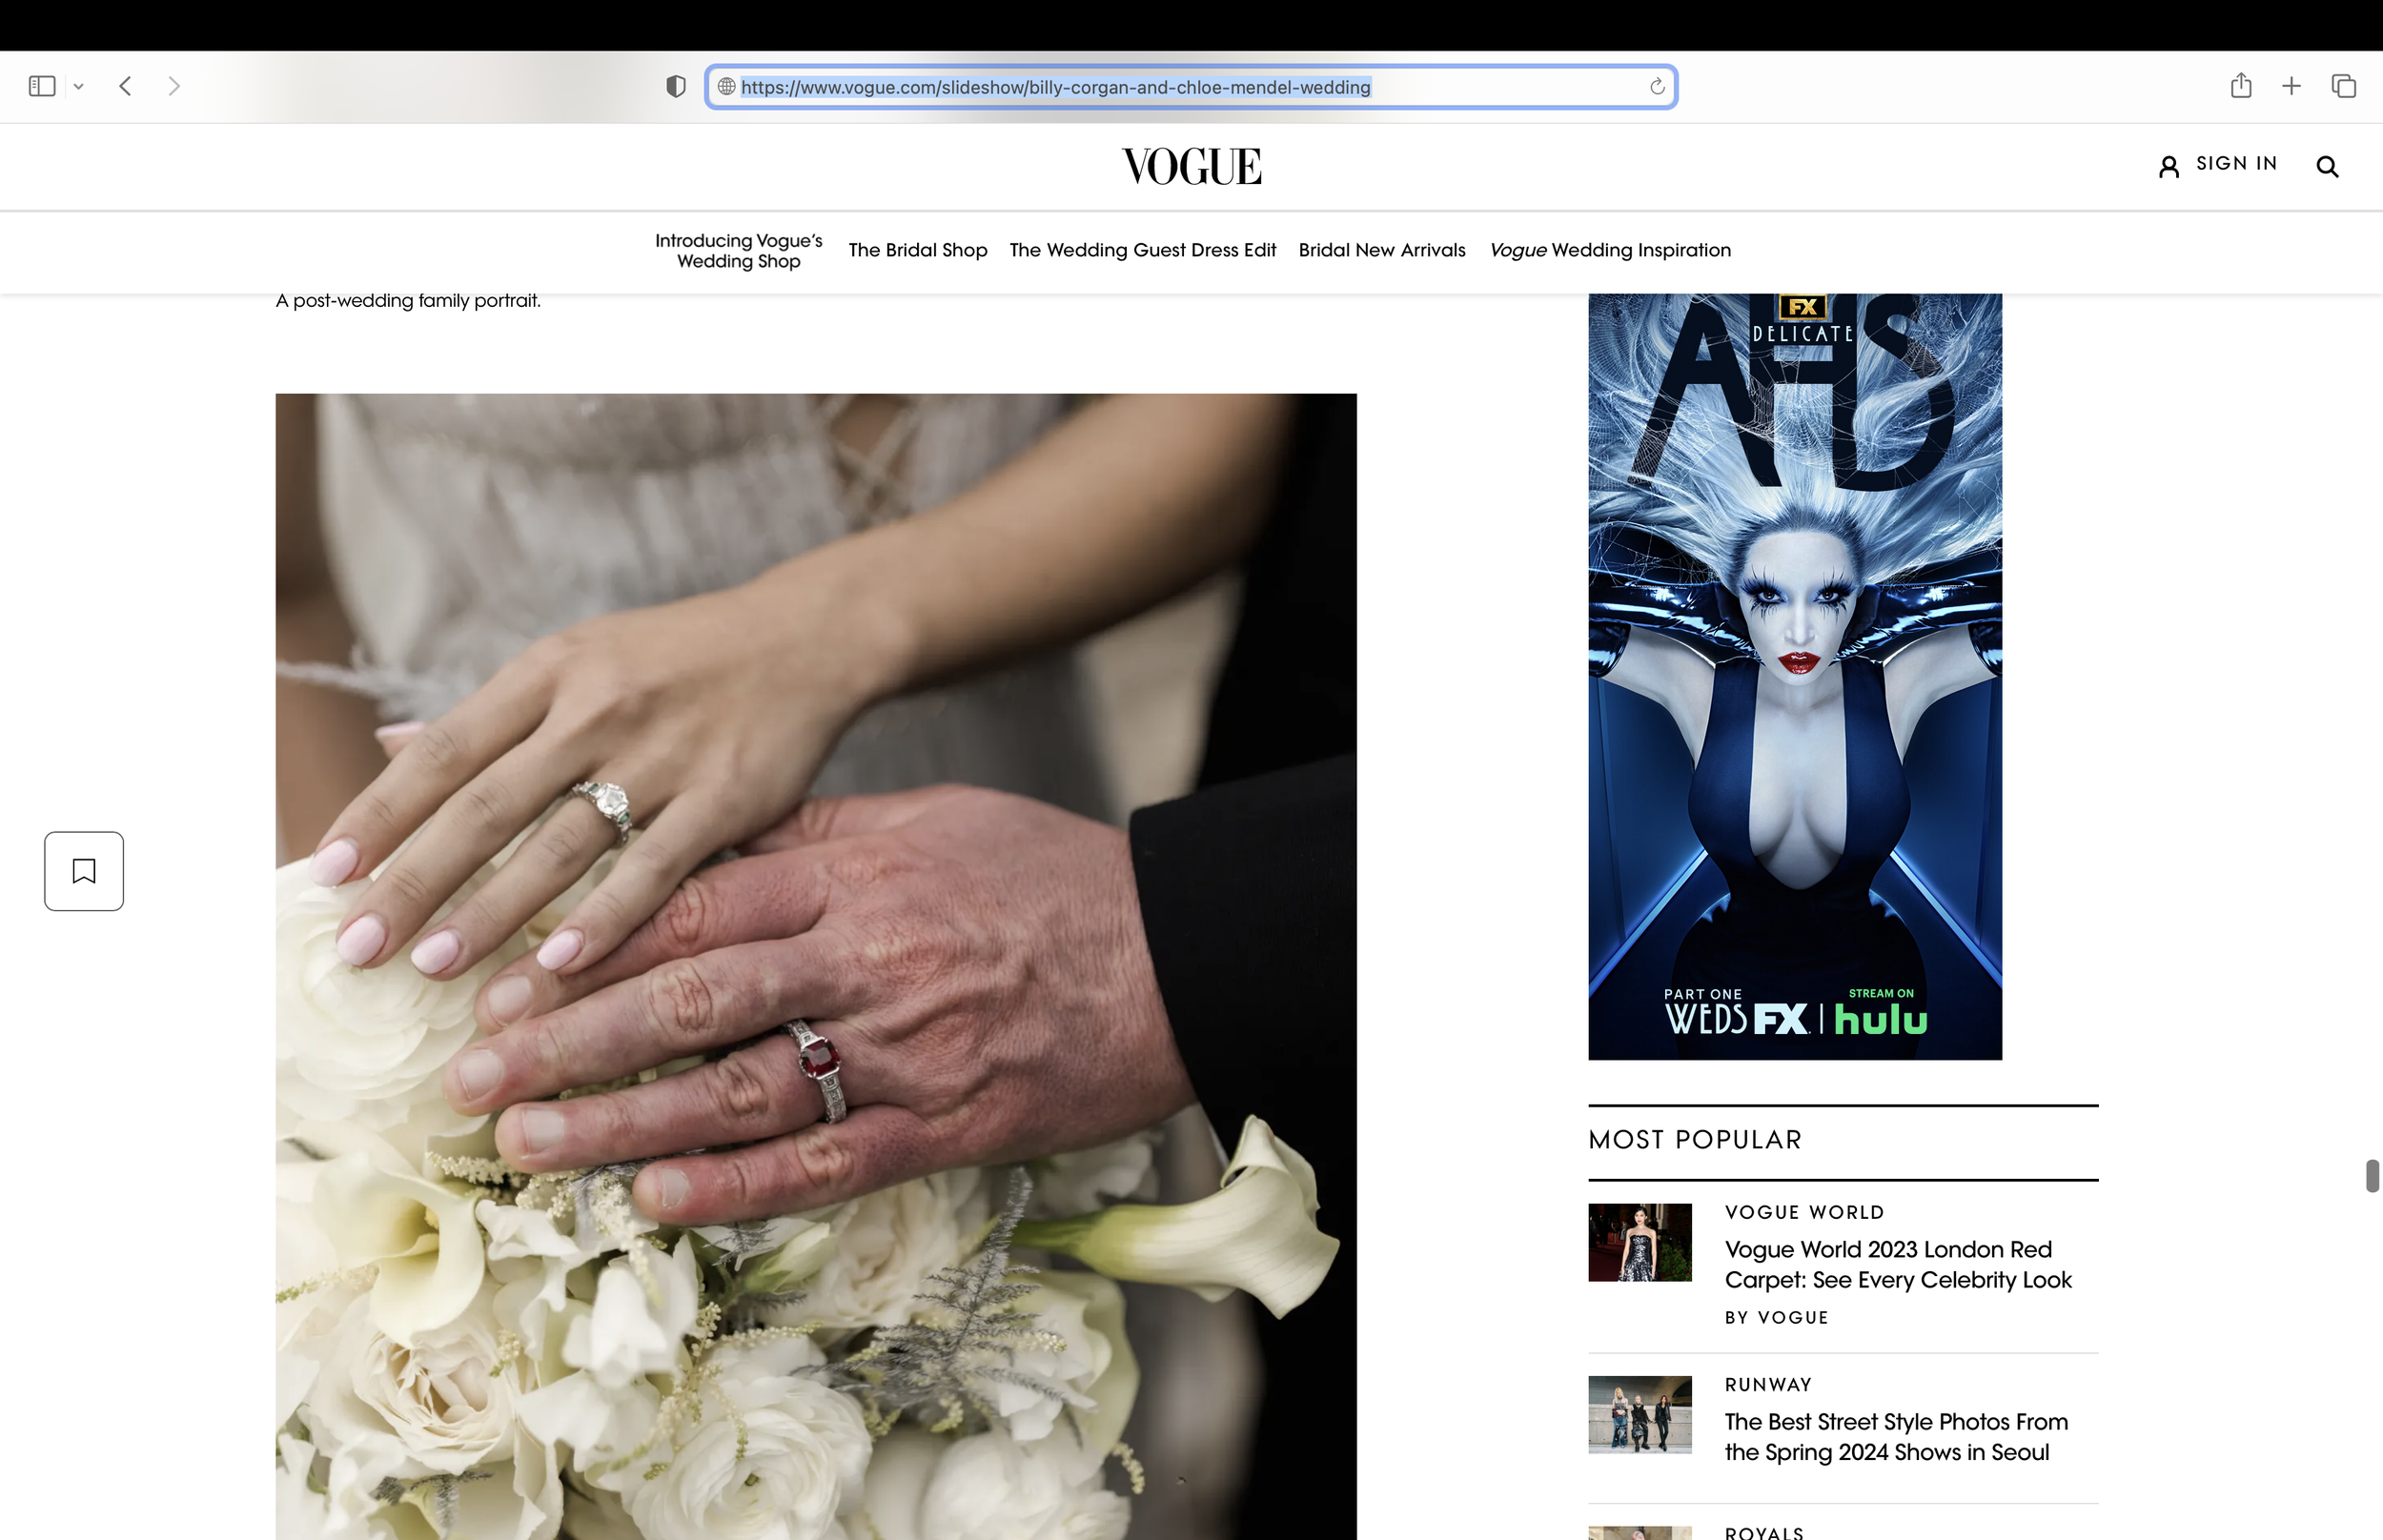
Task: Read Vogue World 2023 London Red Carpet article
Action: coord(1897,1264)
